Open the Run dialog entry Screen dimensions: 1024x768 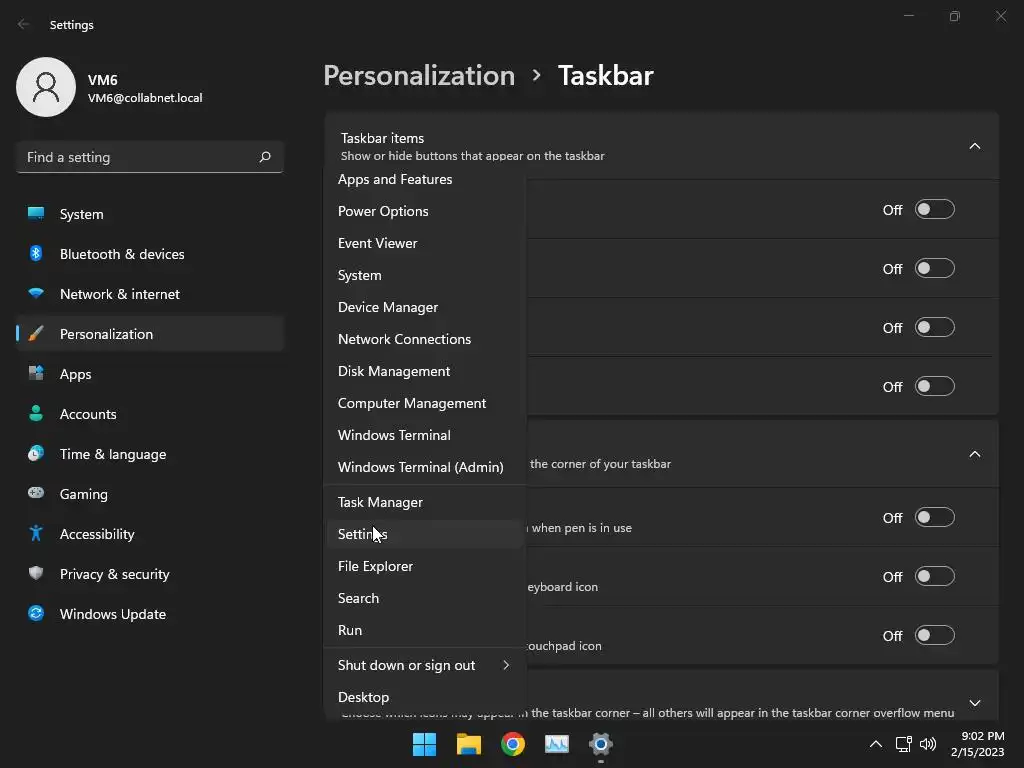[424, 630]
